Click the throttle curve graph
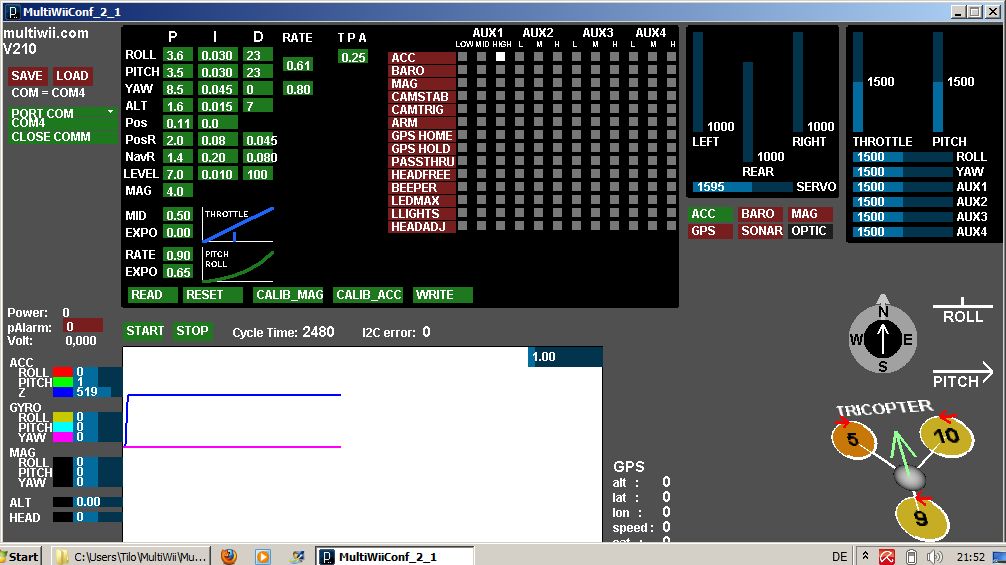The image size is (1006, 565). click(238, 224)
